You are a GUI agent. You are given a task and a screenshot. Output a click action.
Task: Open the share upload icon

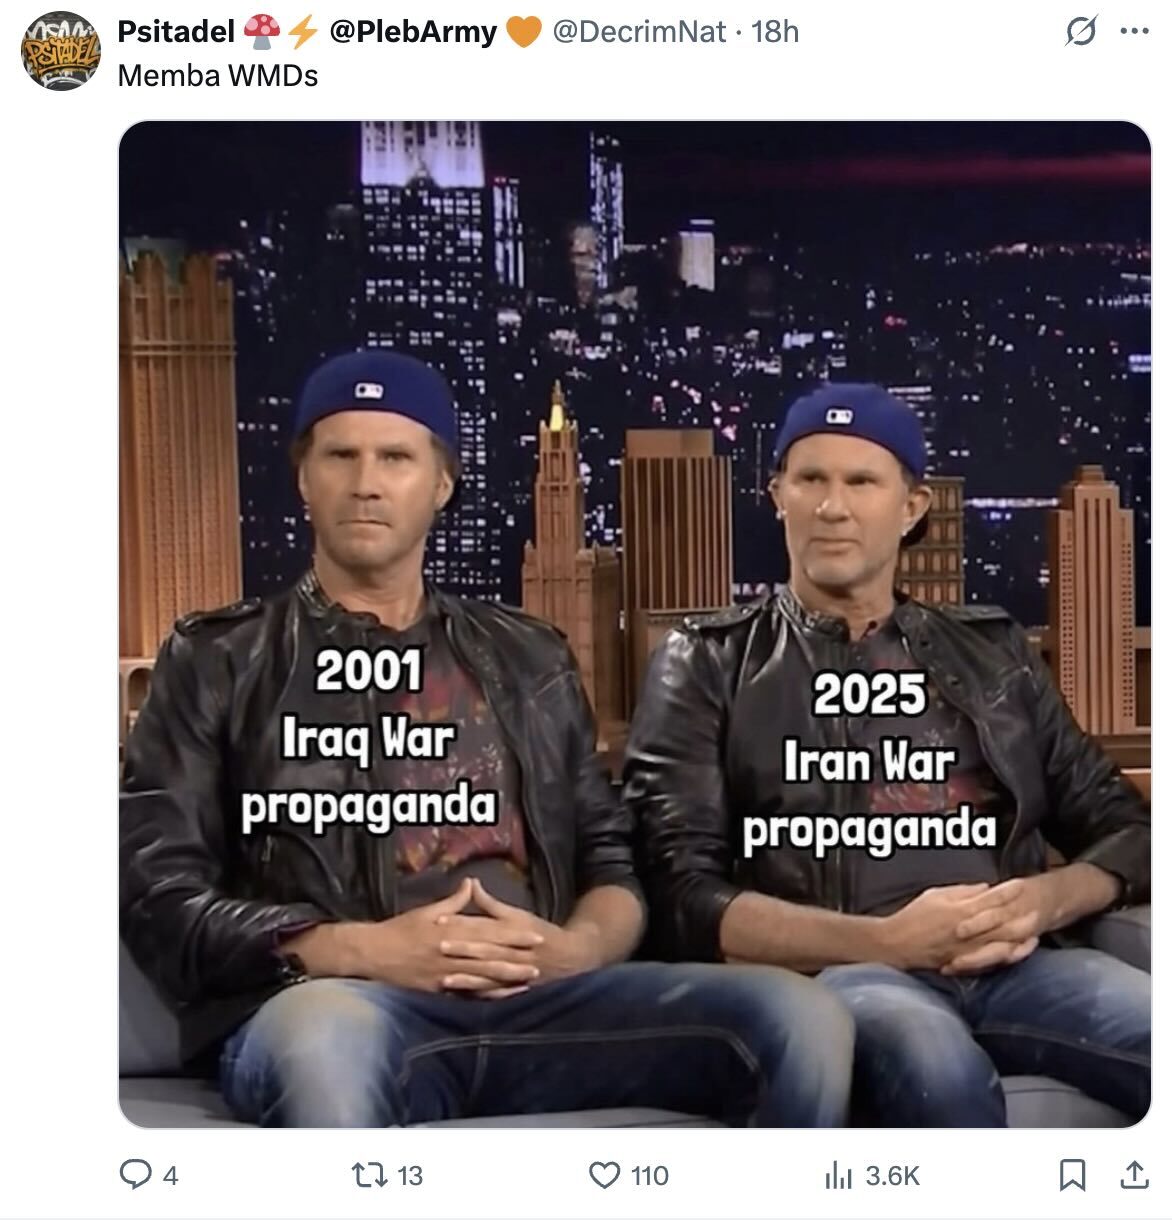pyautogui.click(x=1134, y=1175)
